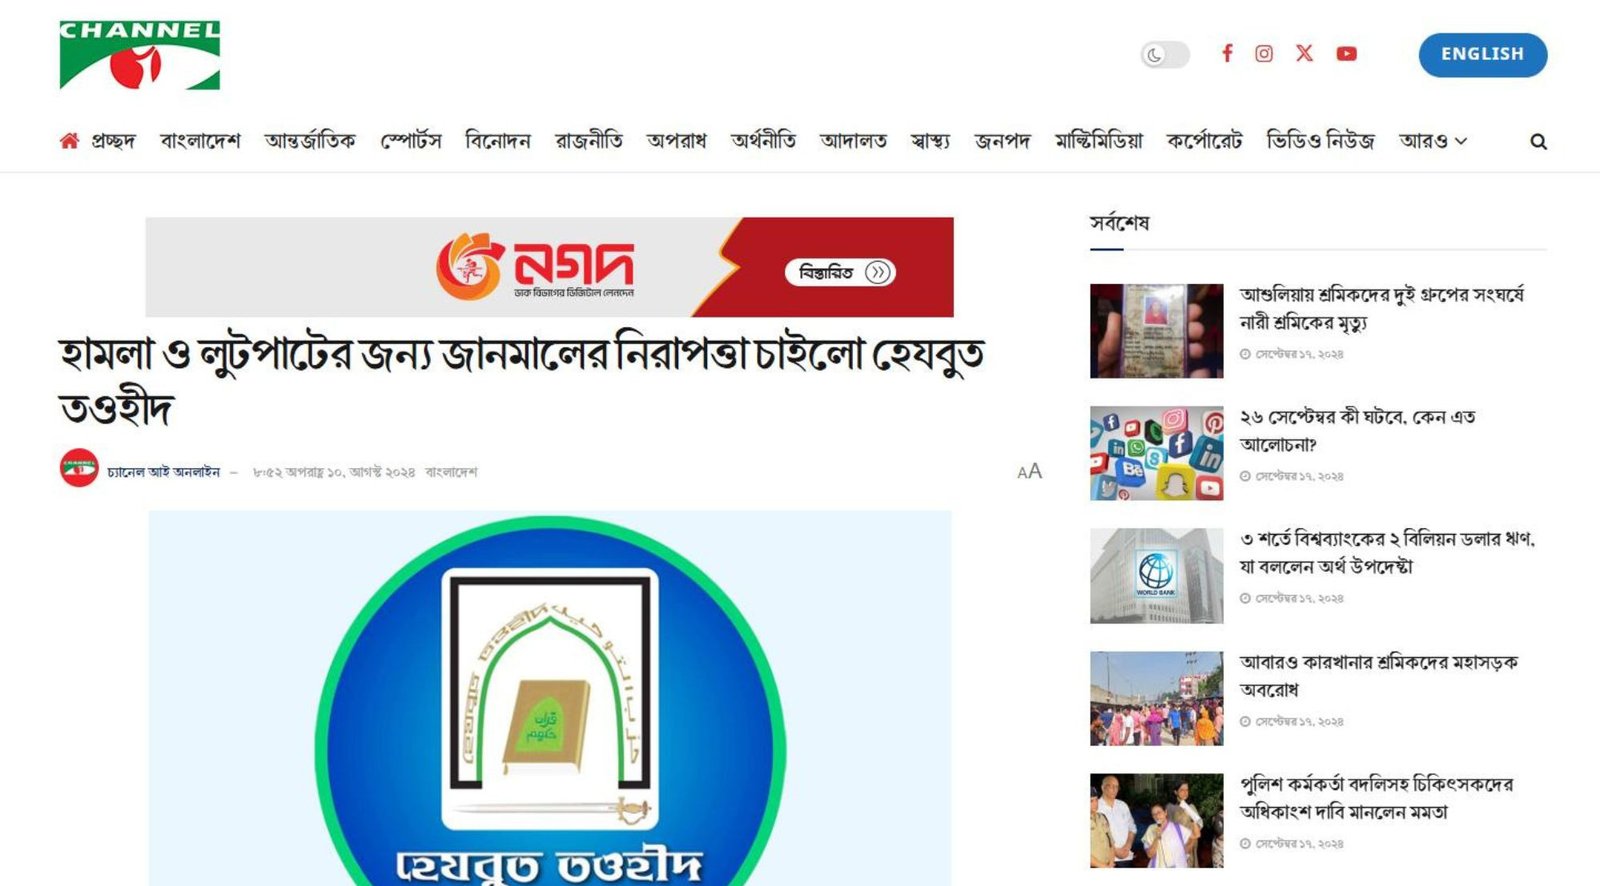The image size is (1600, 886).
Task: Change font size with AA icon
Action: 1029,471
